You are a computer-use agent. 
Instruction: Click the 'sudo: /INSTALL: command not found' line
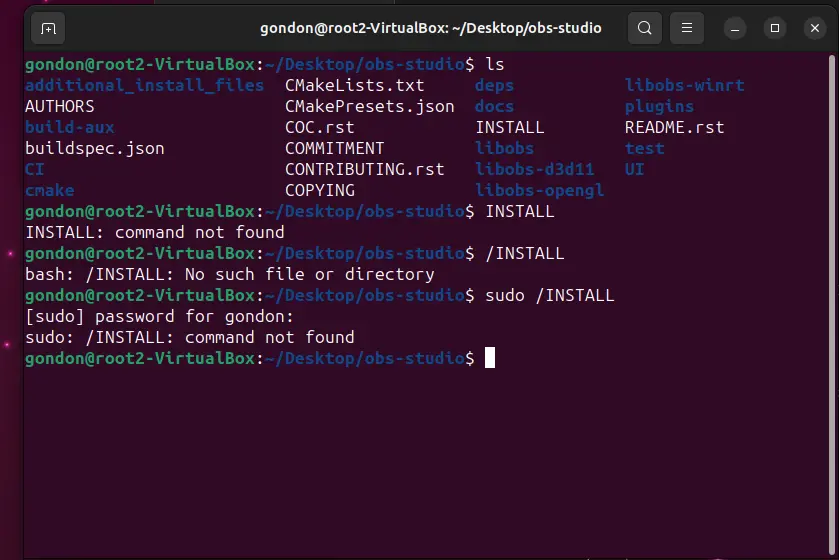[x=189, y=337]
